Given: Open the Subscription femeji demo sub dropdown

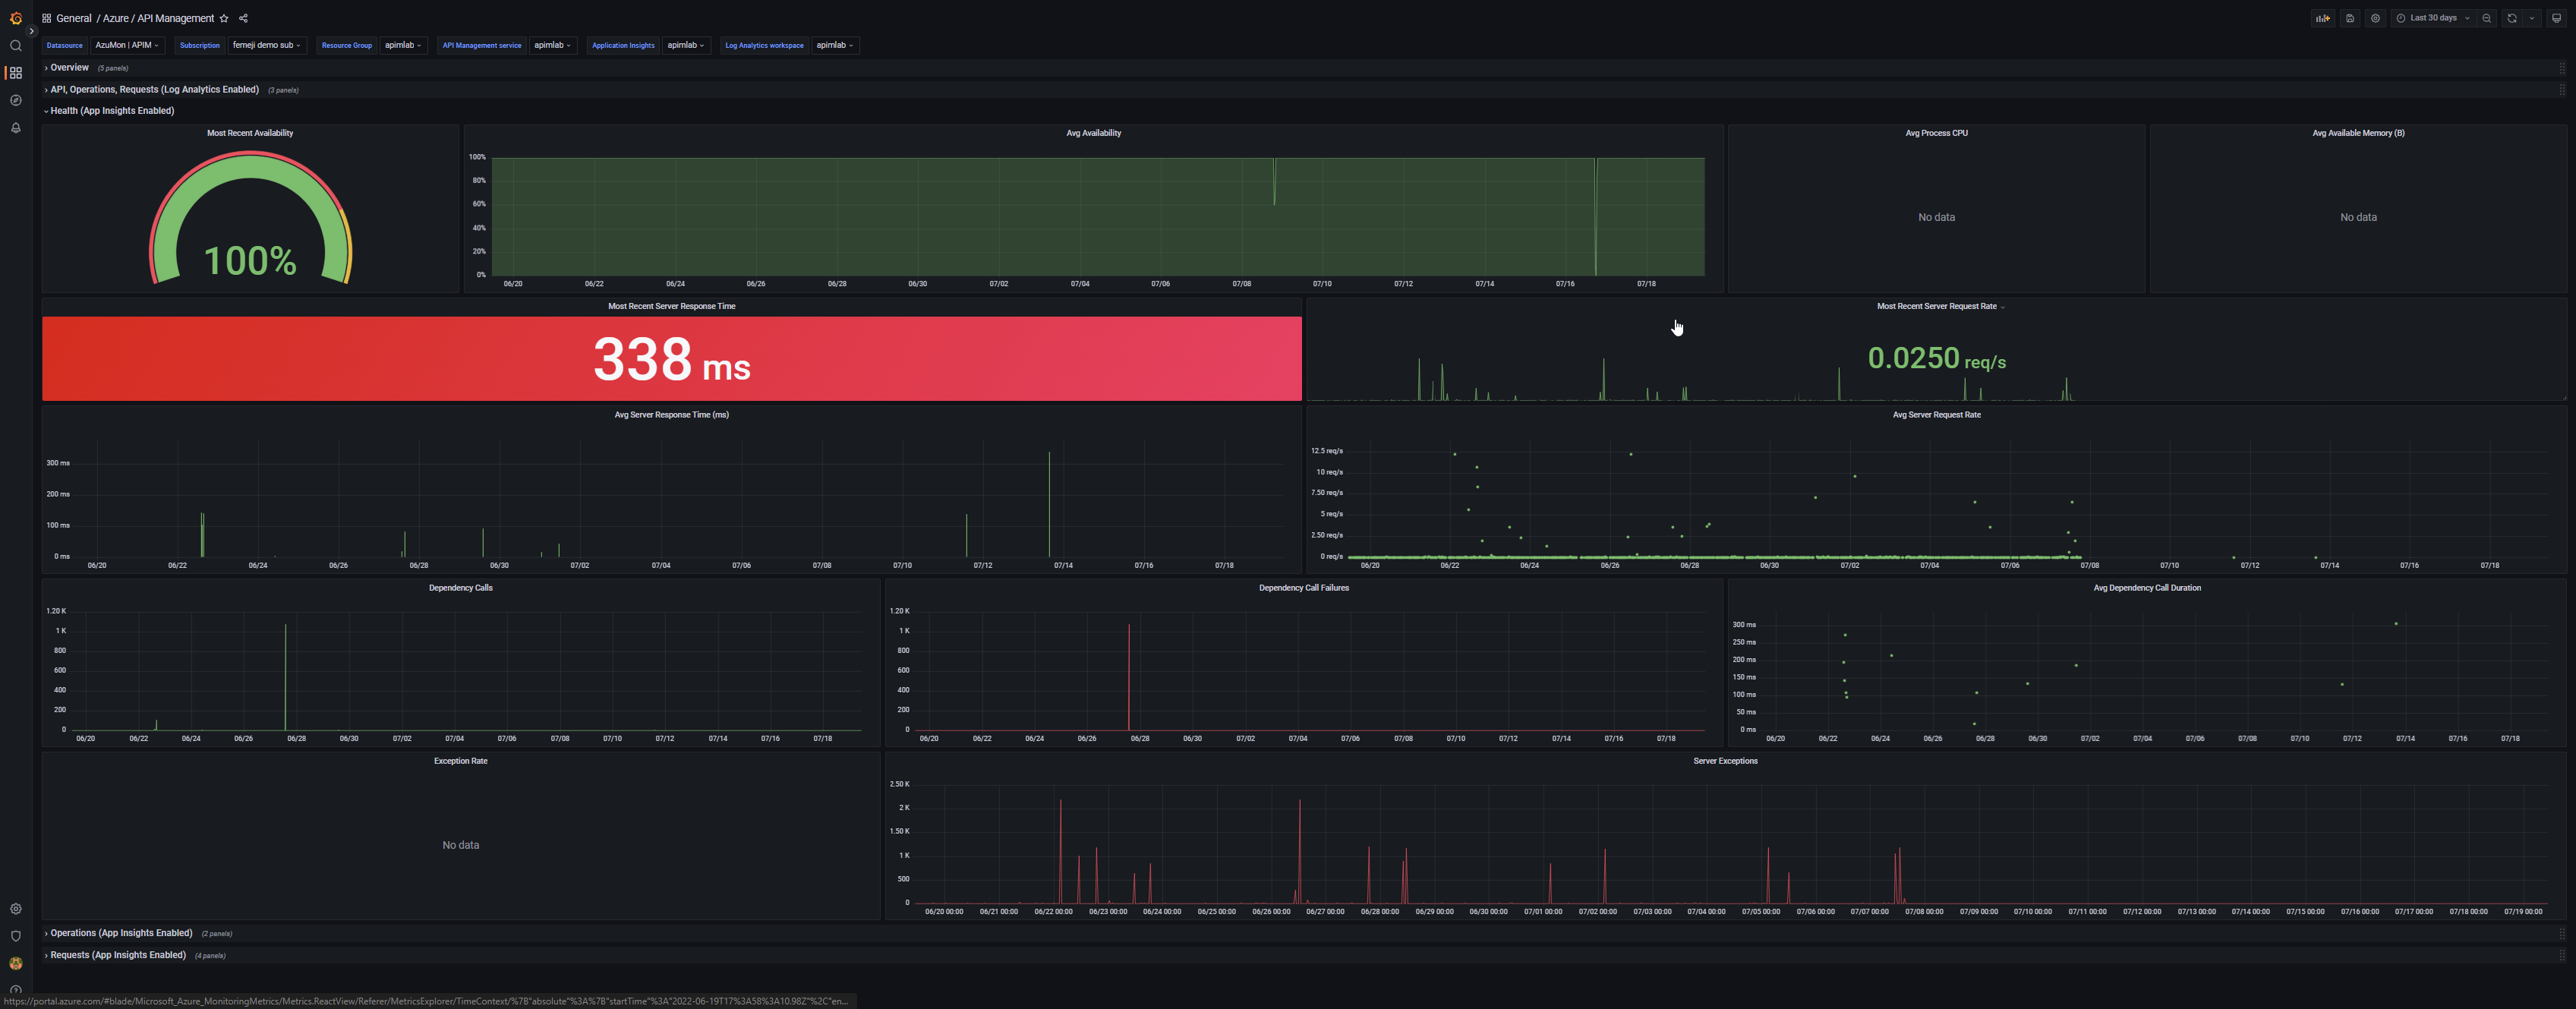Looking at the screenshot, I should (x=266, y=45).
